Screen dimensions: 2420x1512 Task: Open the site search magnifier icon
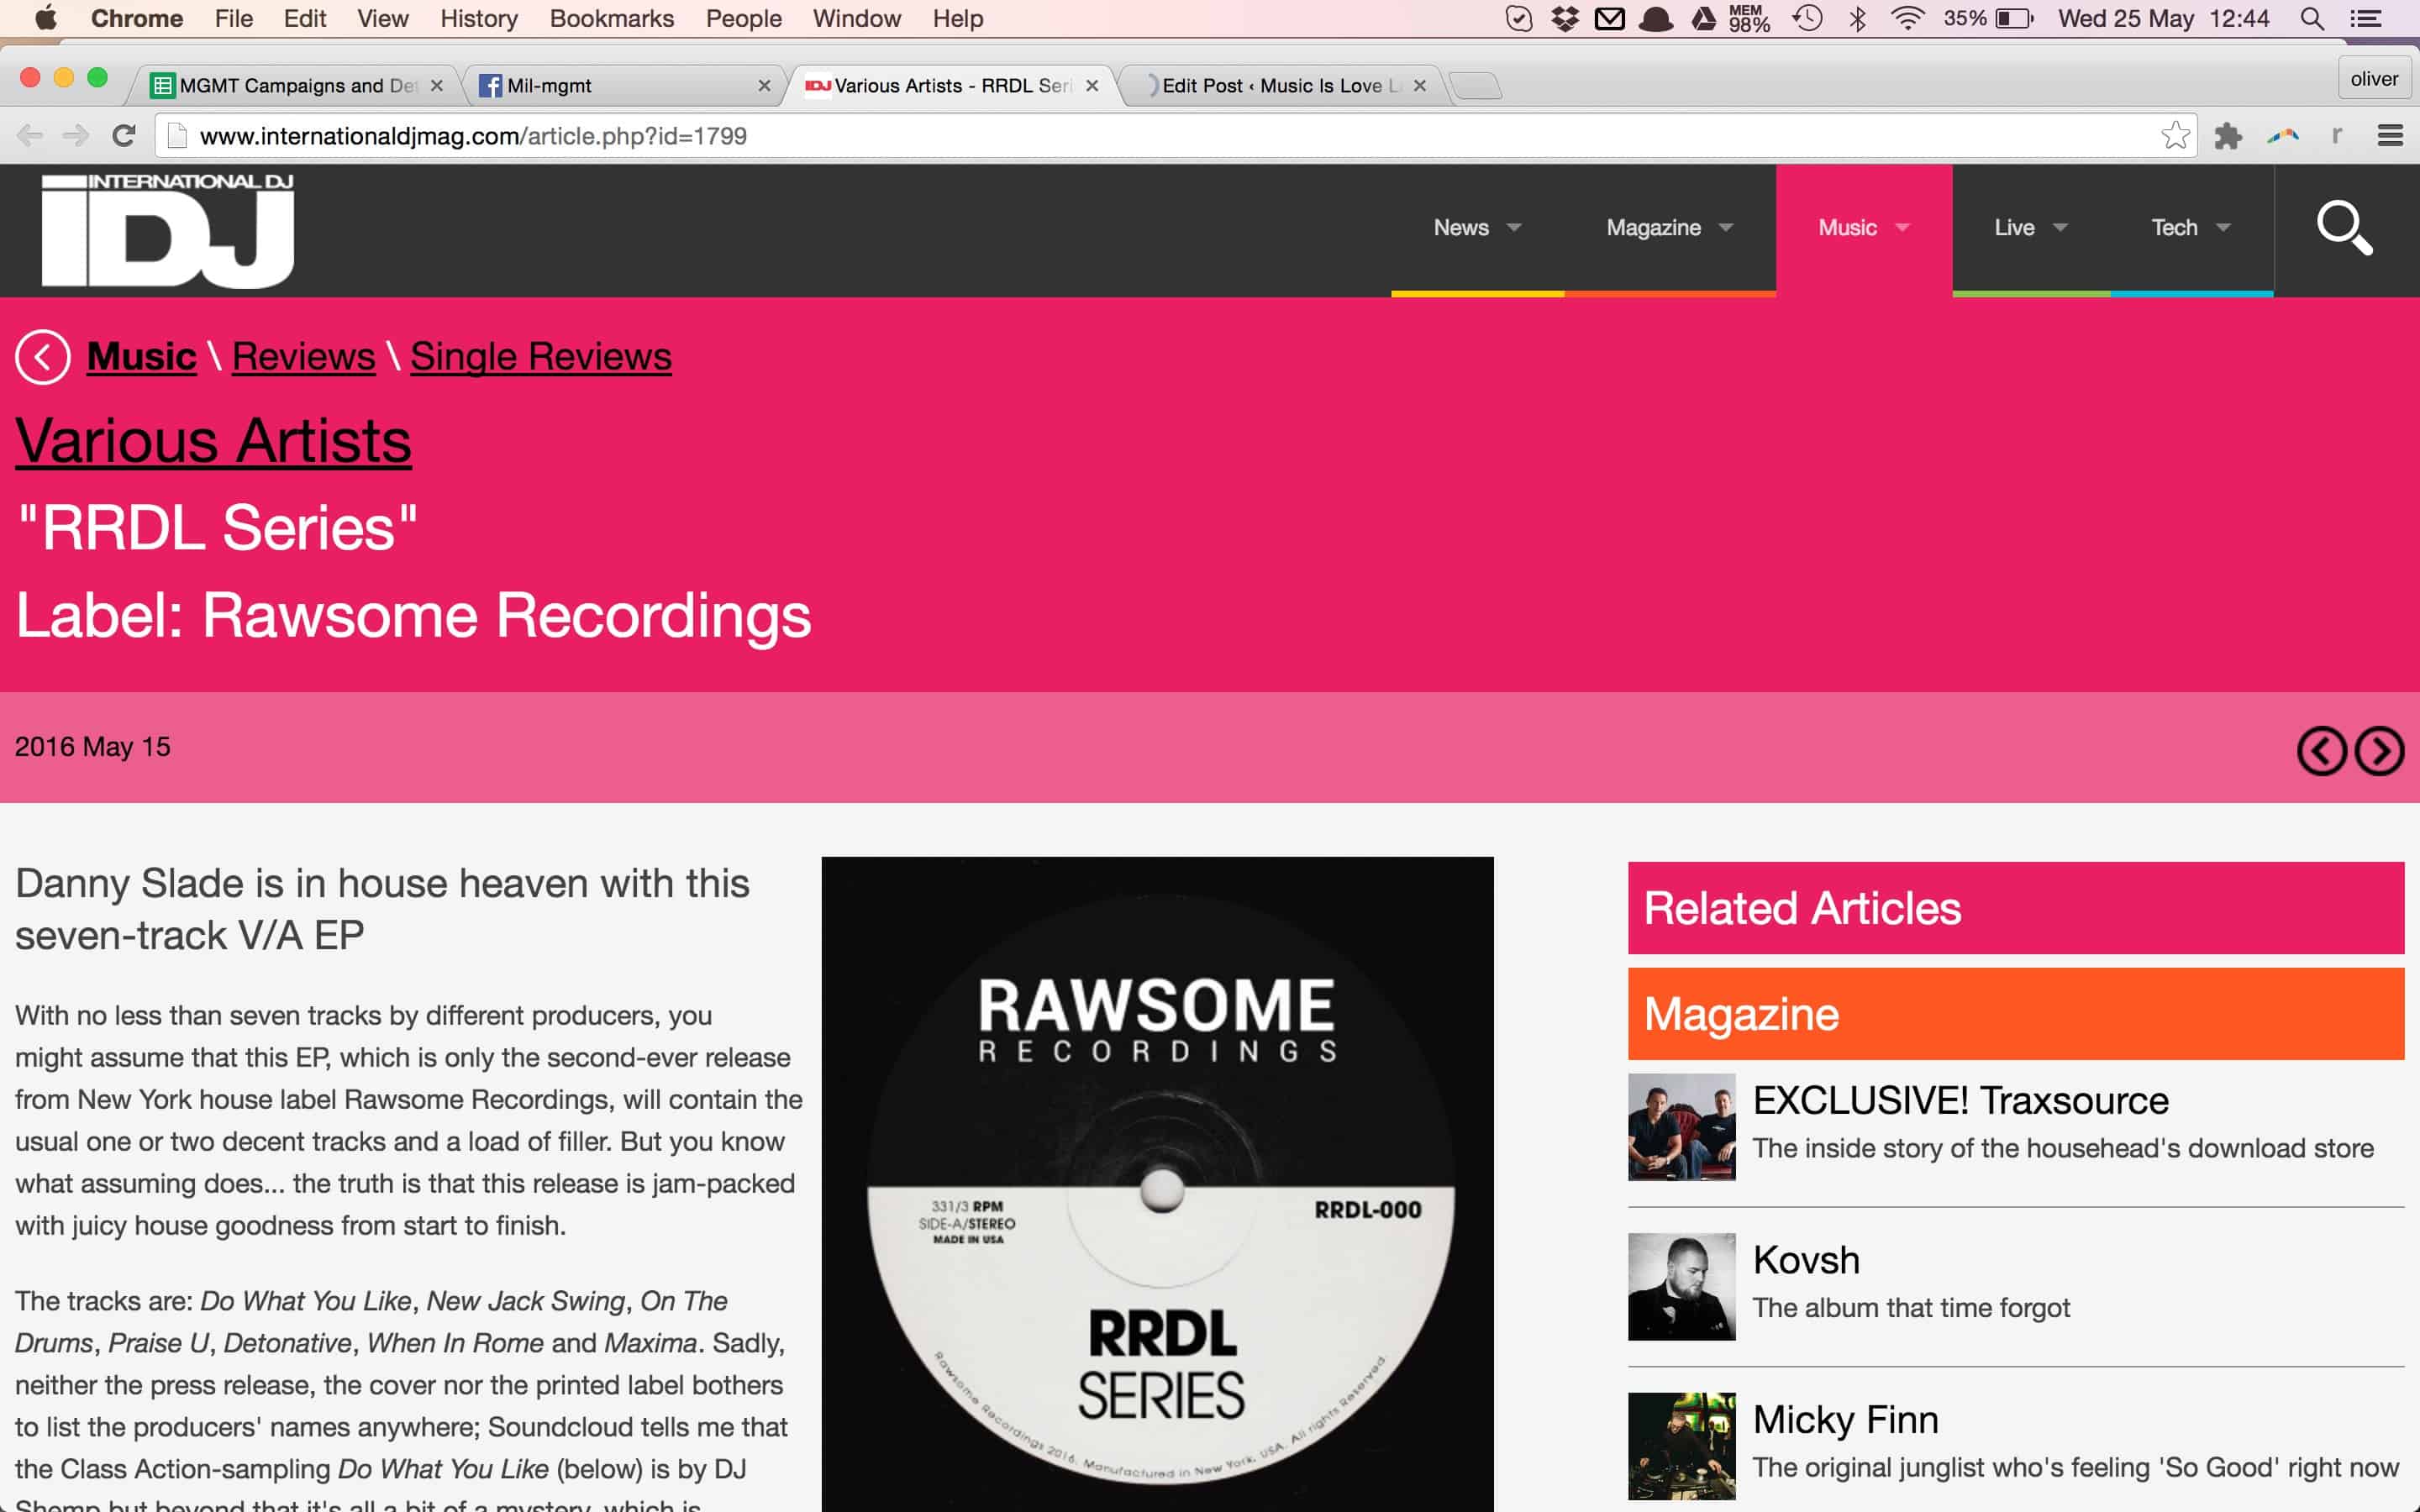[x=2344, y=228]
